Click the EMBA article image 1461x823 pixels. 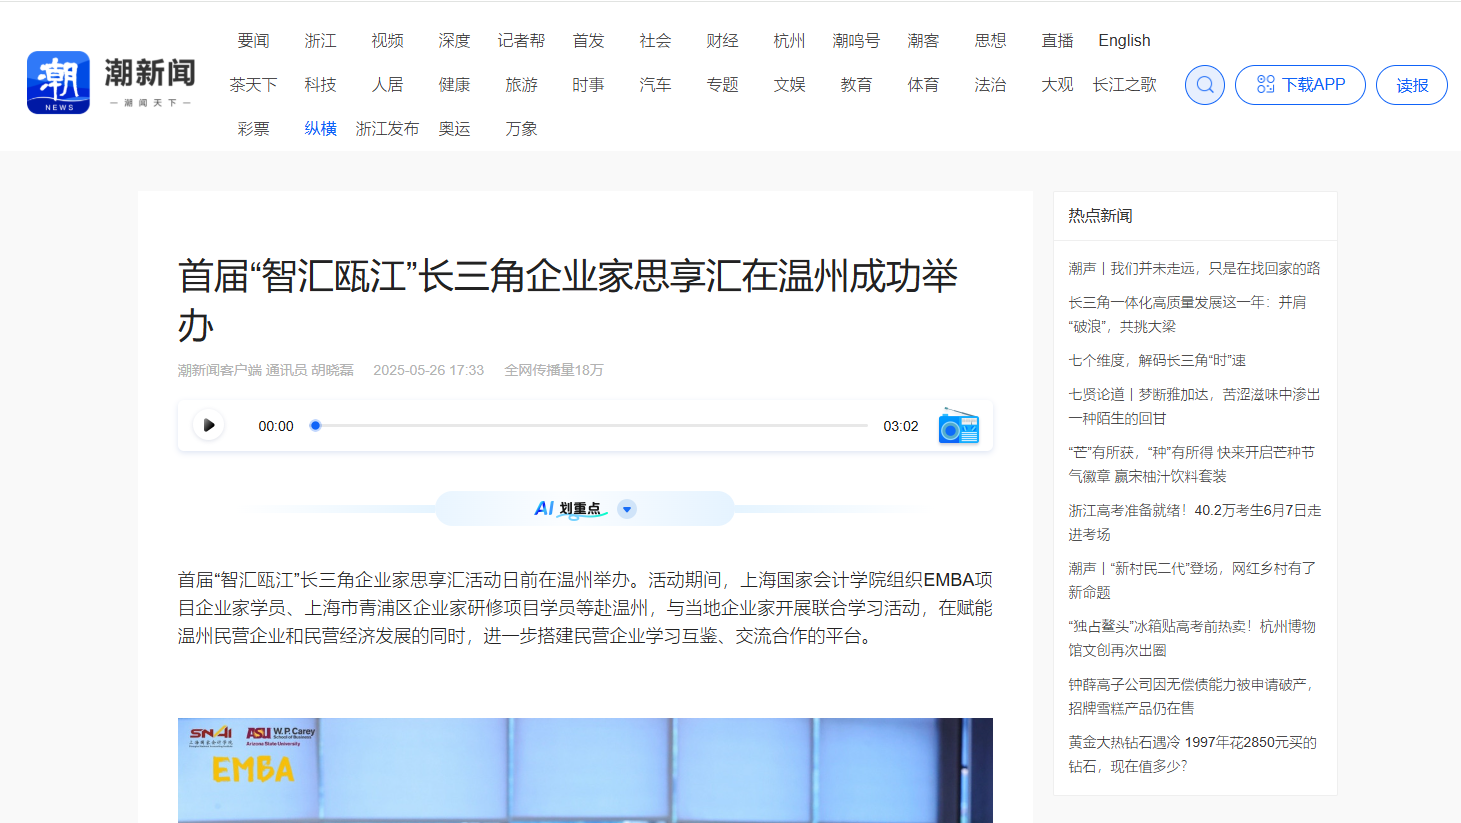click(x=585, y=770)
